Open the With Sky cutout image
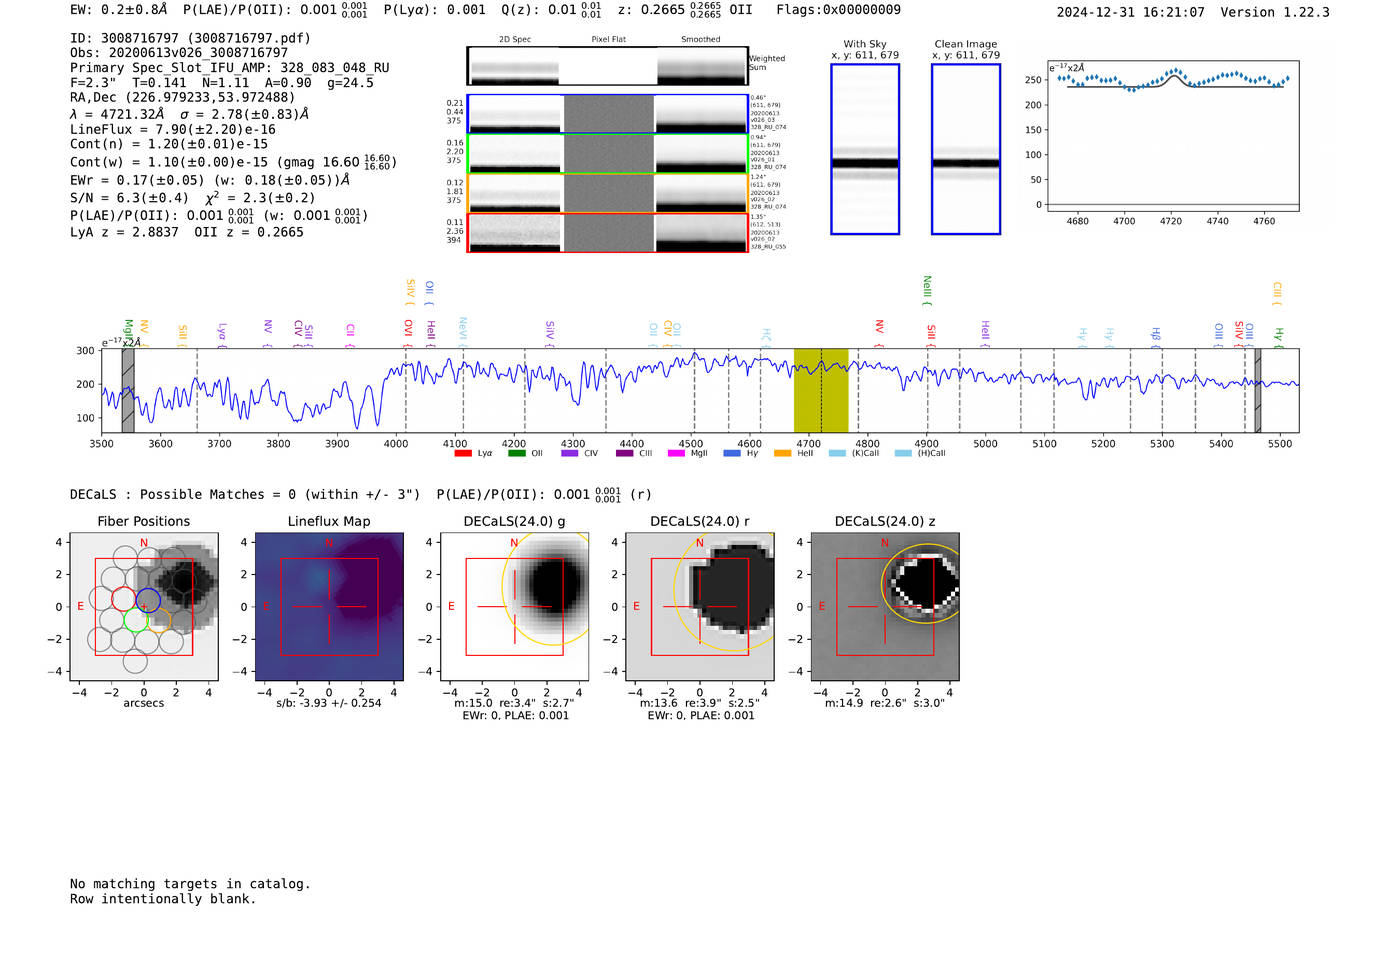The width and height of the screenshot is (1400, 953). click(x=865, y=149)
